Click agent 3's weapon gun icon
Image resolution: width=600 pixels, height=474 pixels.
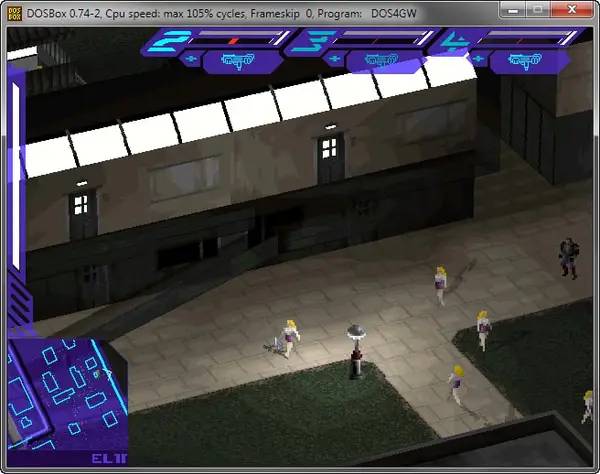(375, 62)
